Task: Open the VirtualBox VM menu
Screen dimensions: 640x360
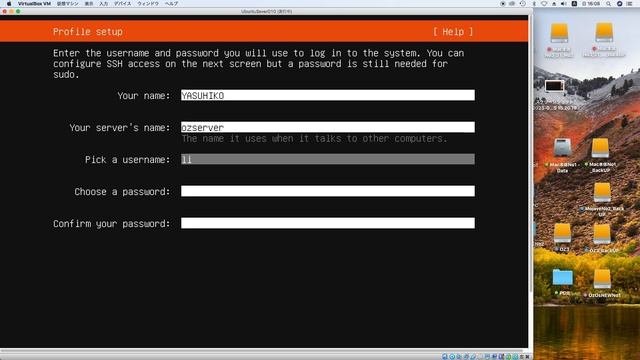Action: coord(34,3)
